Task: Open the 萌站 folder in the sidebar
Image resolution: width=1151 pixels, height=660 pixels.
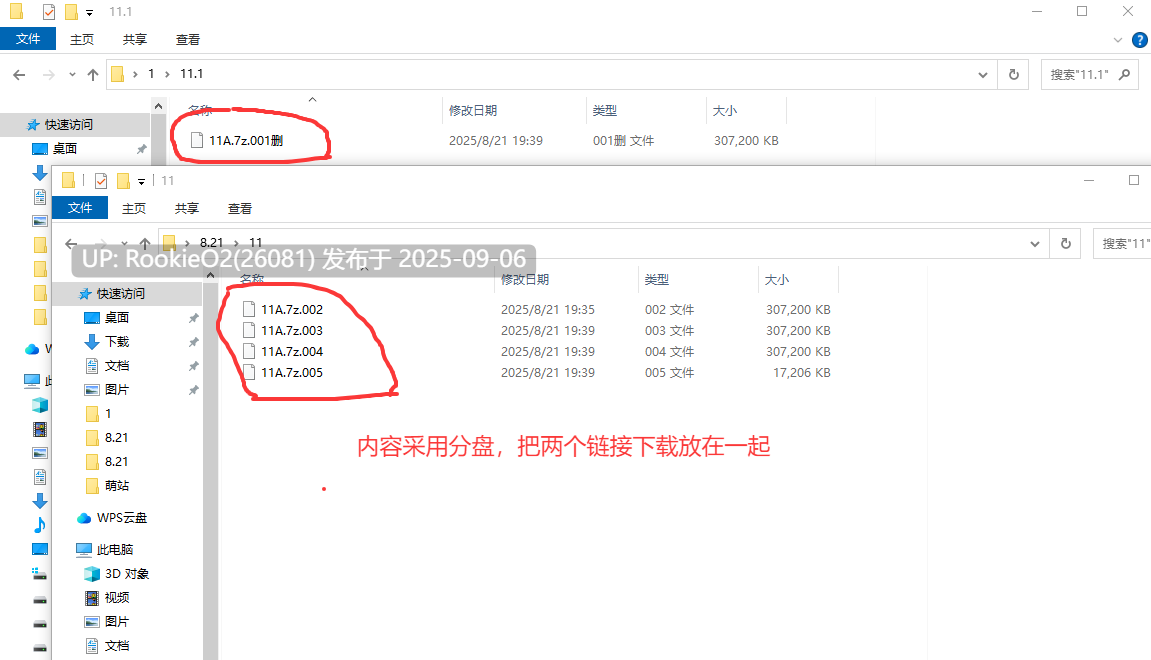Action: pos(117,486)
